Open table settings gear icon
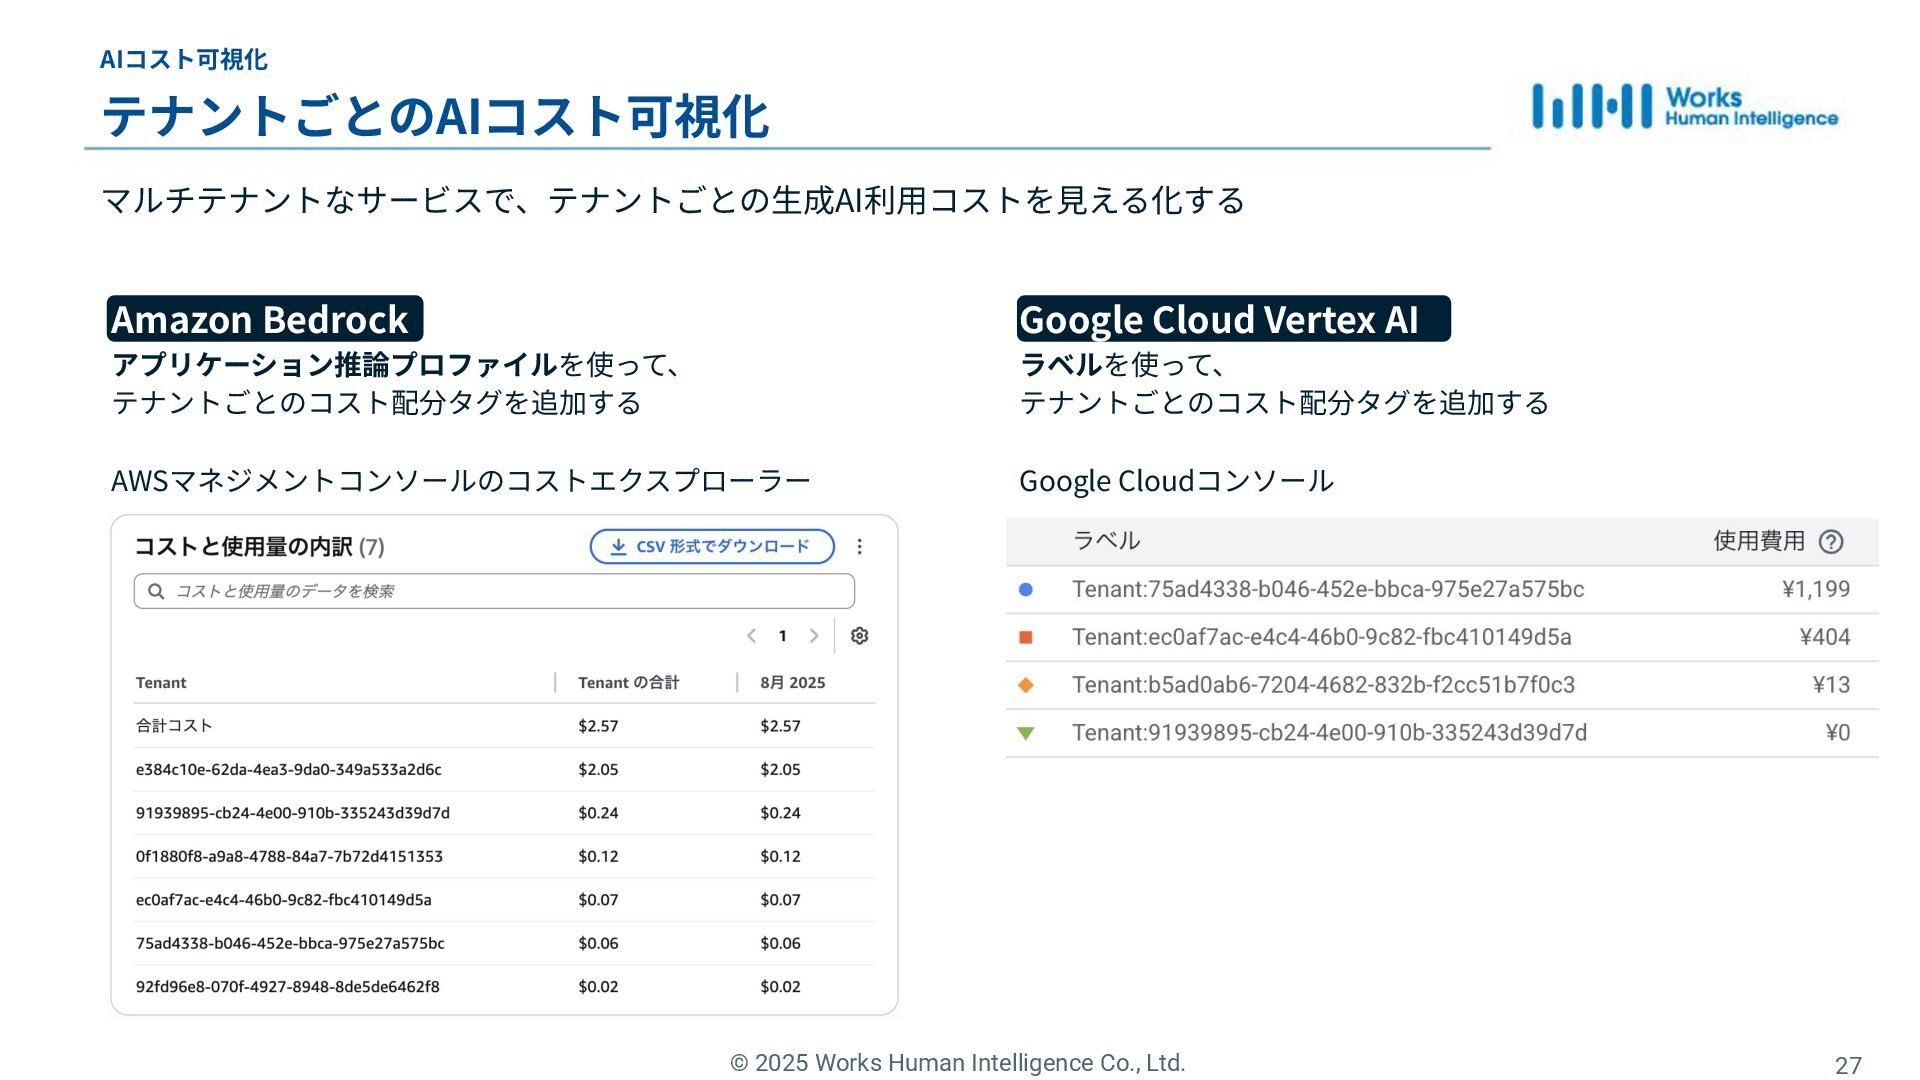 [x=859, y=636]
